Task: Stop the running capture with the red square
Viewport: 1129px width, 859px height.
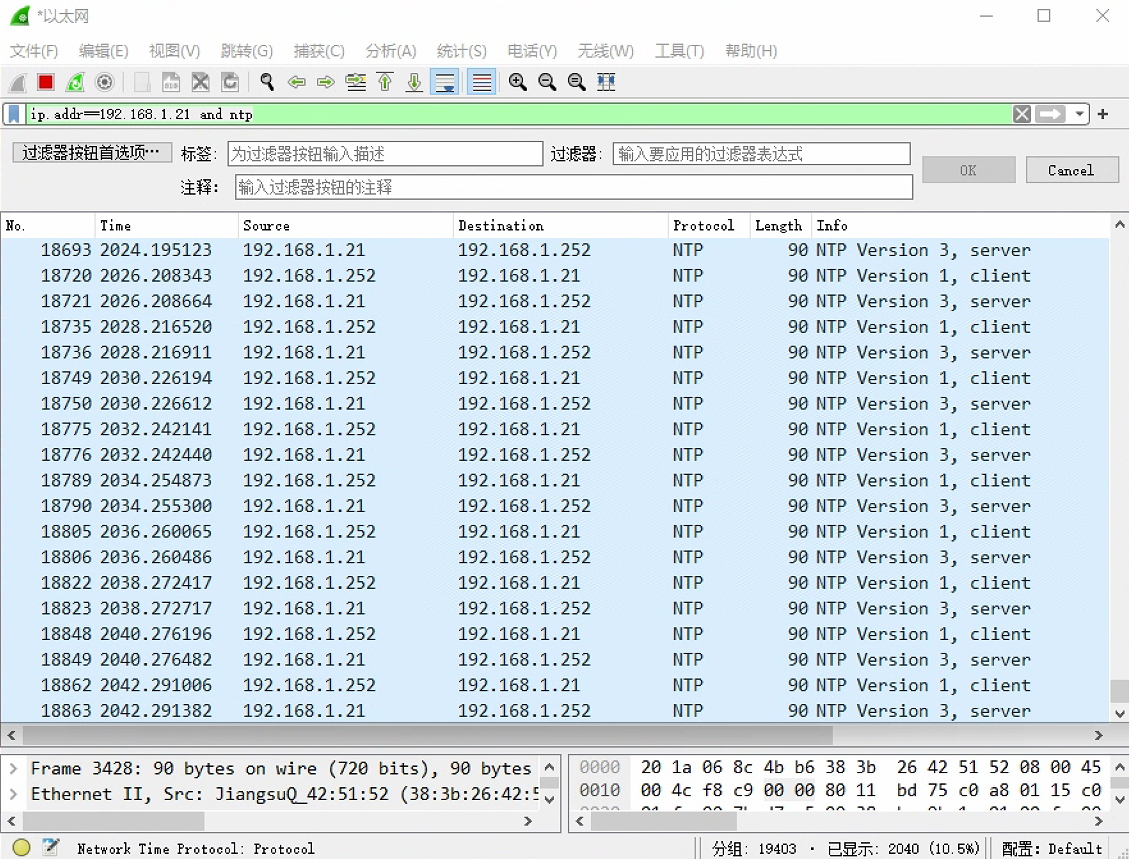Action: click(x=46, y=82)
